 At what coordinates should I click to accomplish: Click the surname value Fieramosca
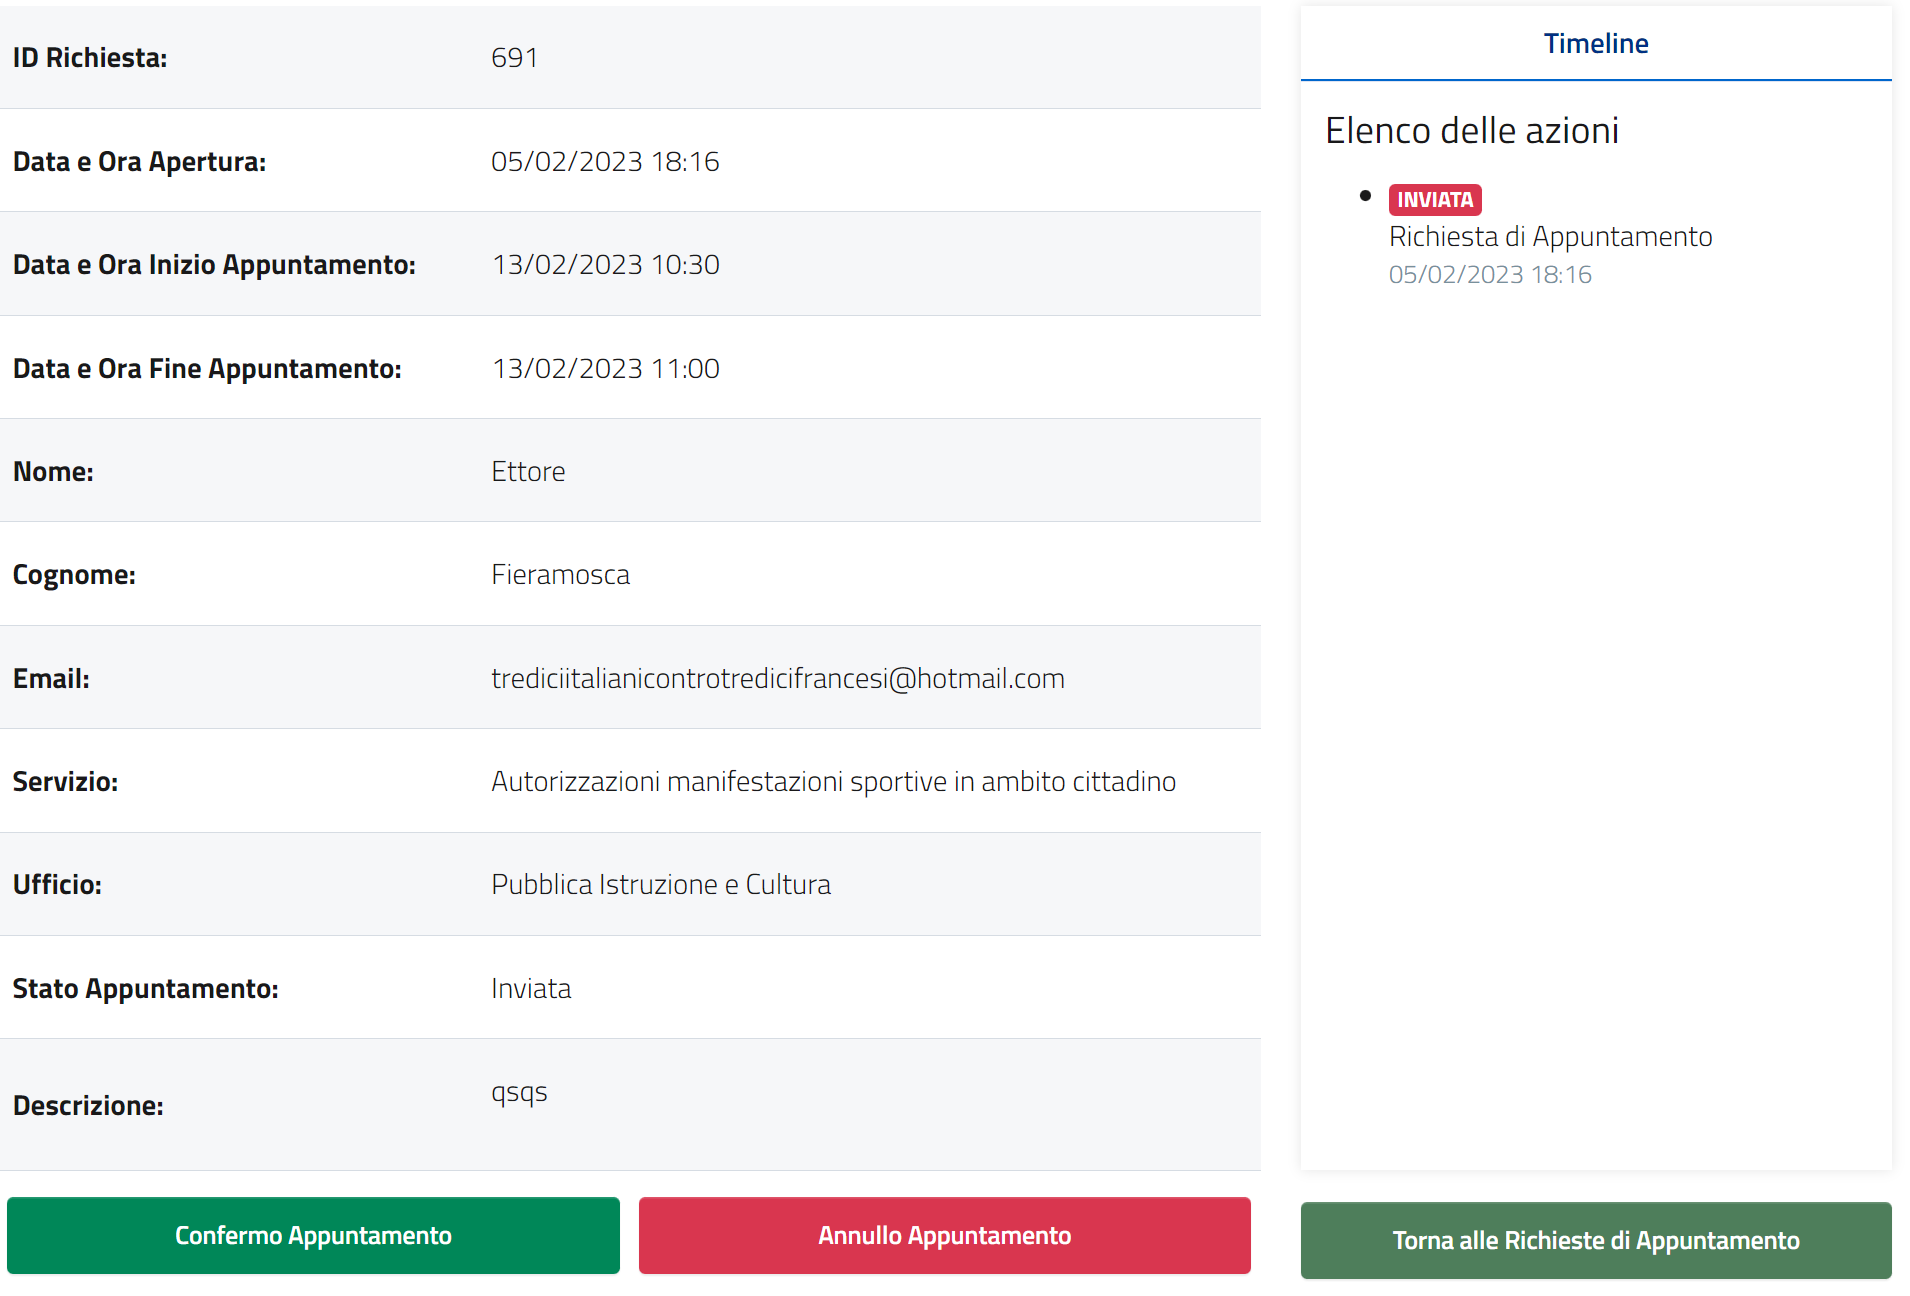click(x=560, y=575)
